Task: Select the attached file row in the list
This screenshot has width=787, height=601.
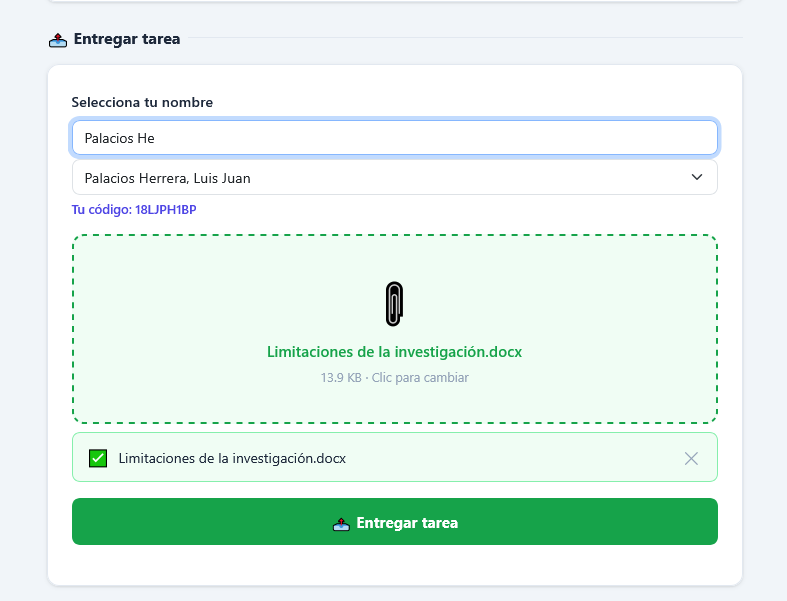Action: [395, 457]
